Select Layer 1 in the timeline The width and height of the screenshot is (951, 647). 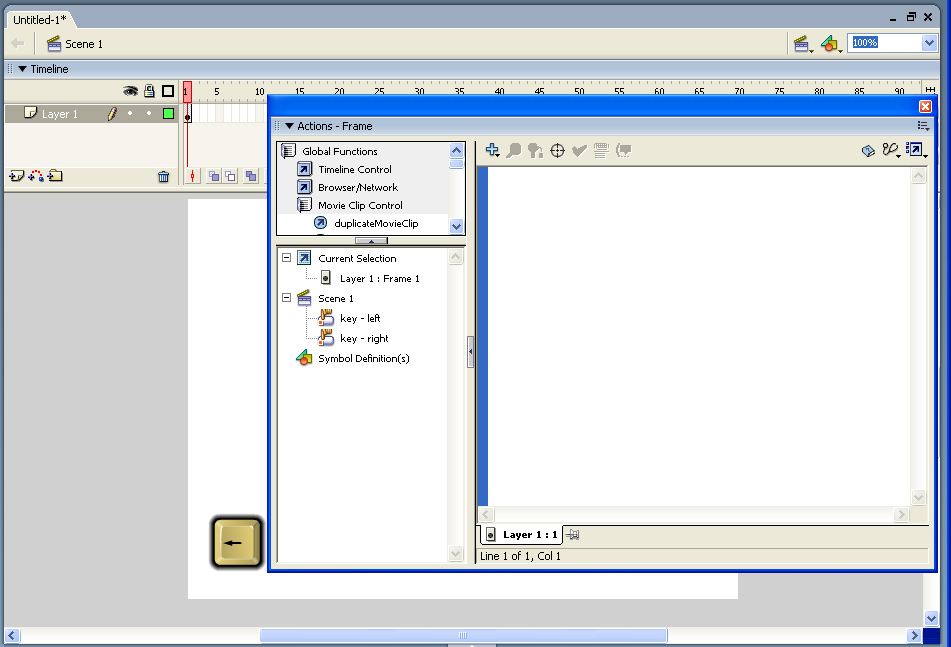tap(59, 114)
